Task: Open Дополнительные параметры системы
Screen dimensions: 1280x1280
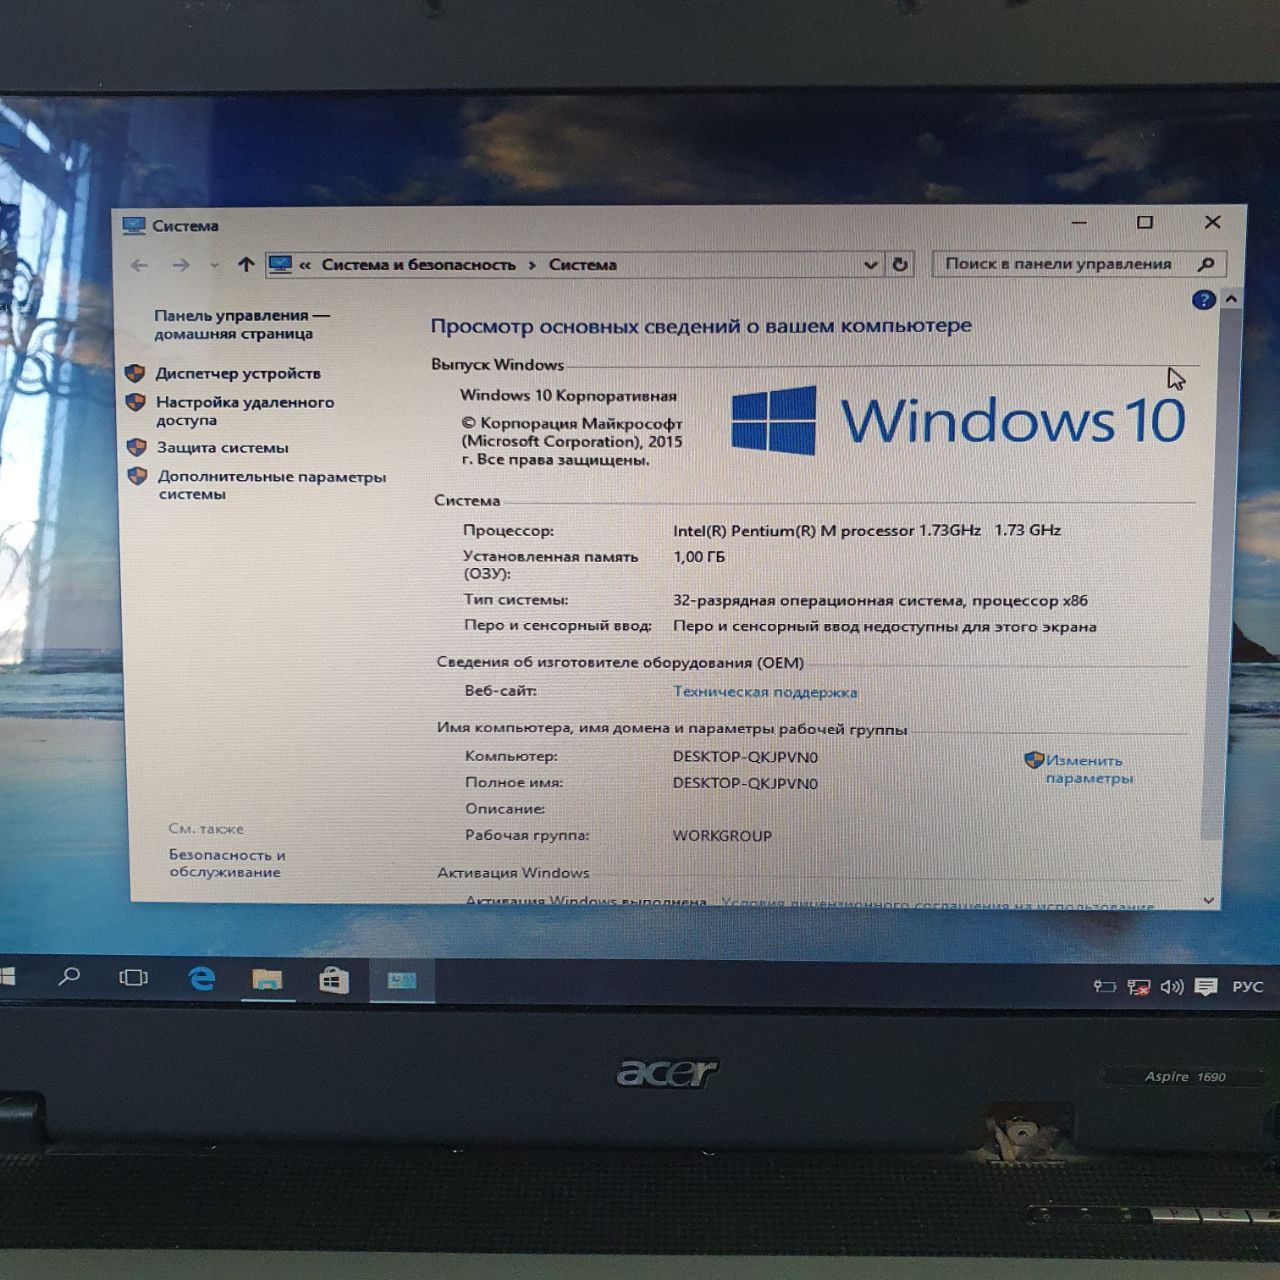Action: pyautogui.click(x=271, y=485)
